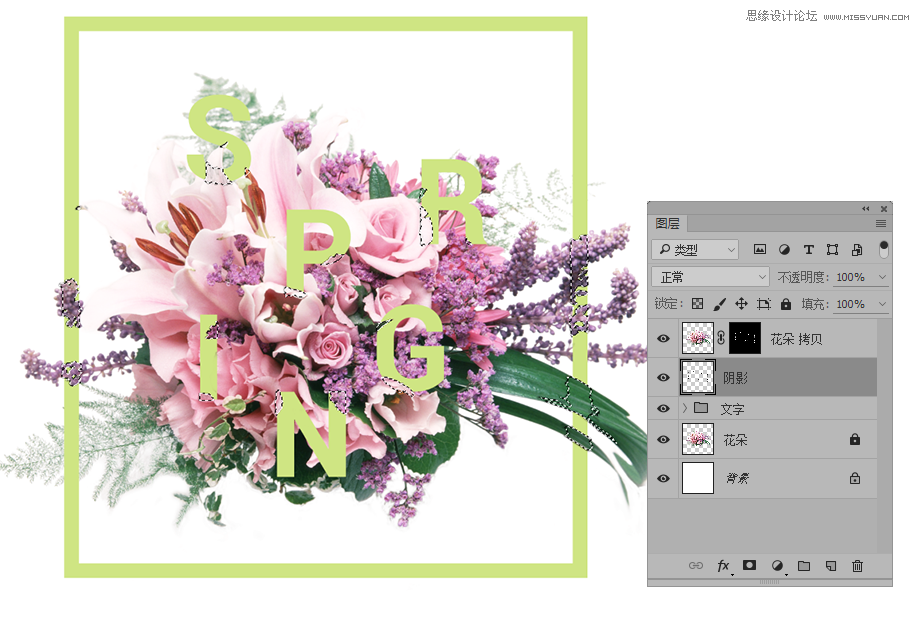Filter for smart object layers icon
Screen dimensions: 920x620
click(857, 249)
